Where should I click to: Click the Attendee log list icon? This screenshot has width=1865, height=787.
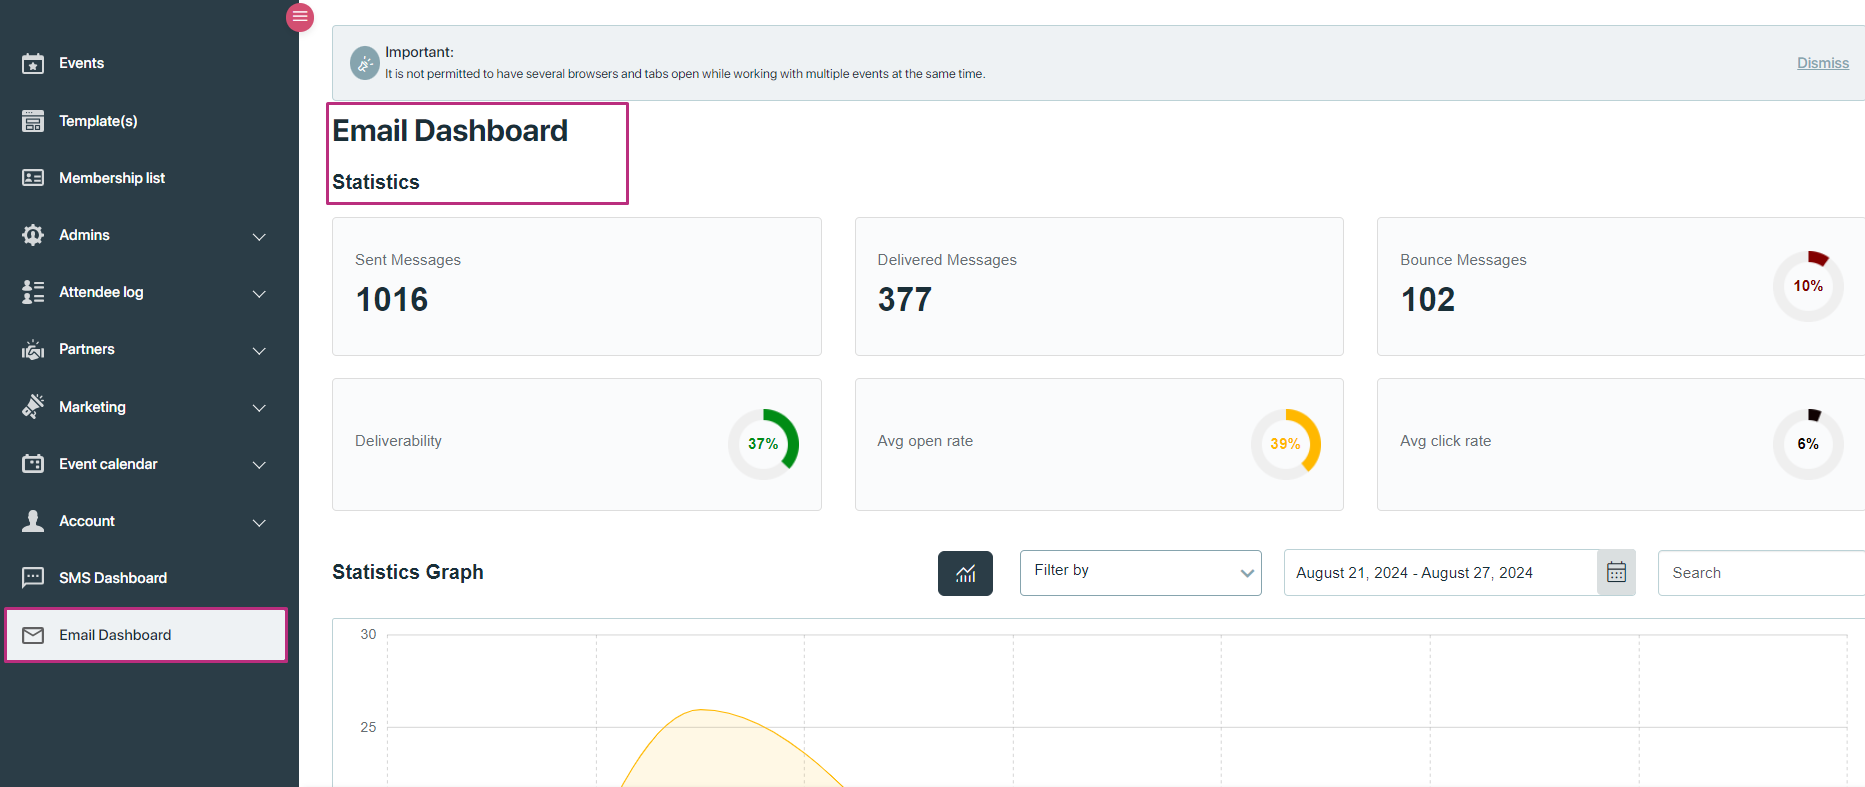pos(33,292)
